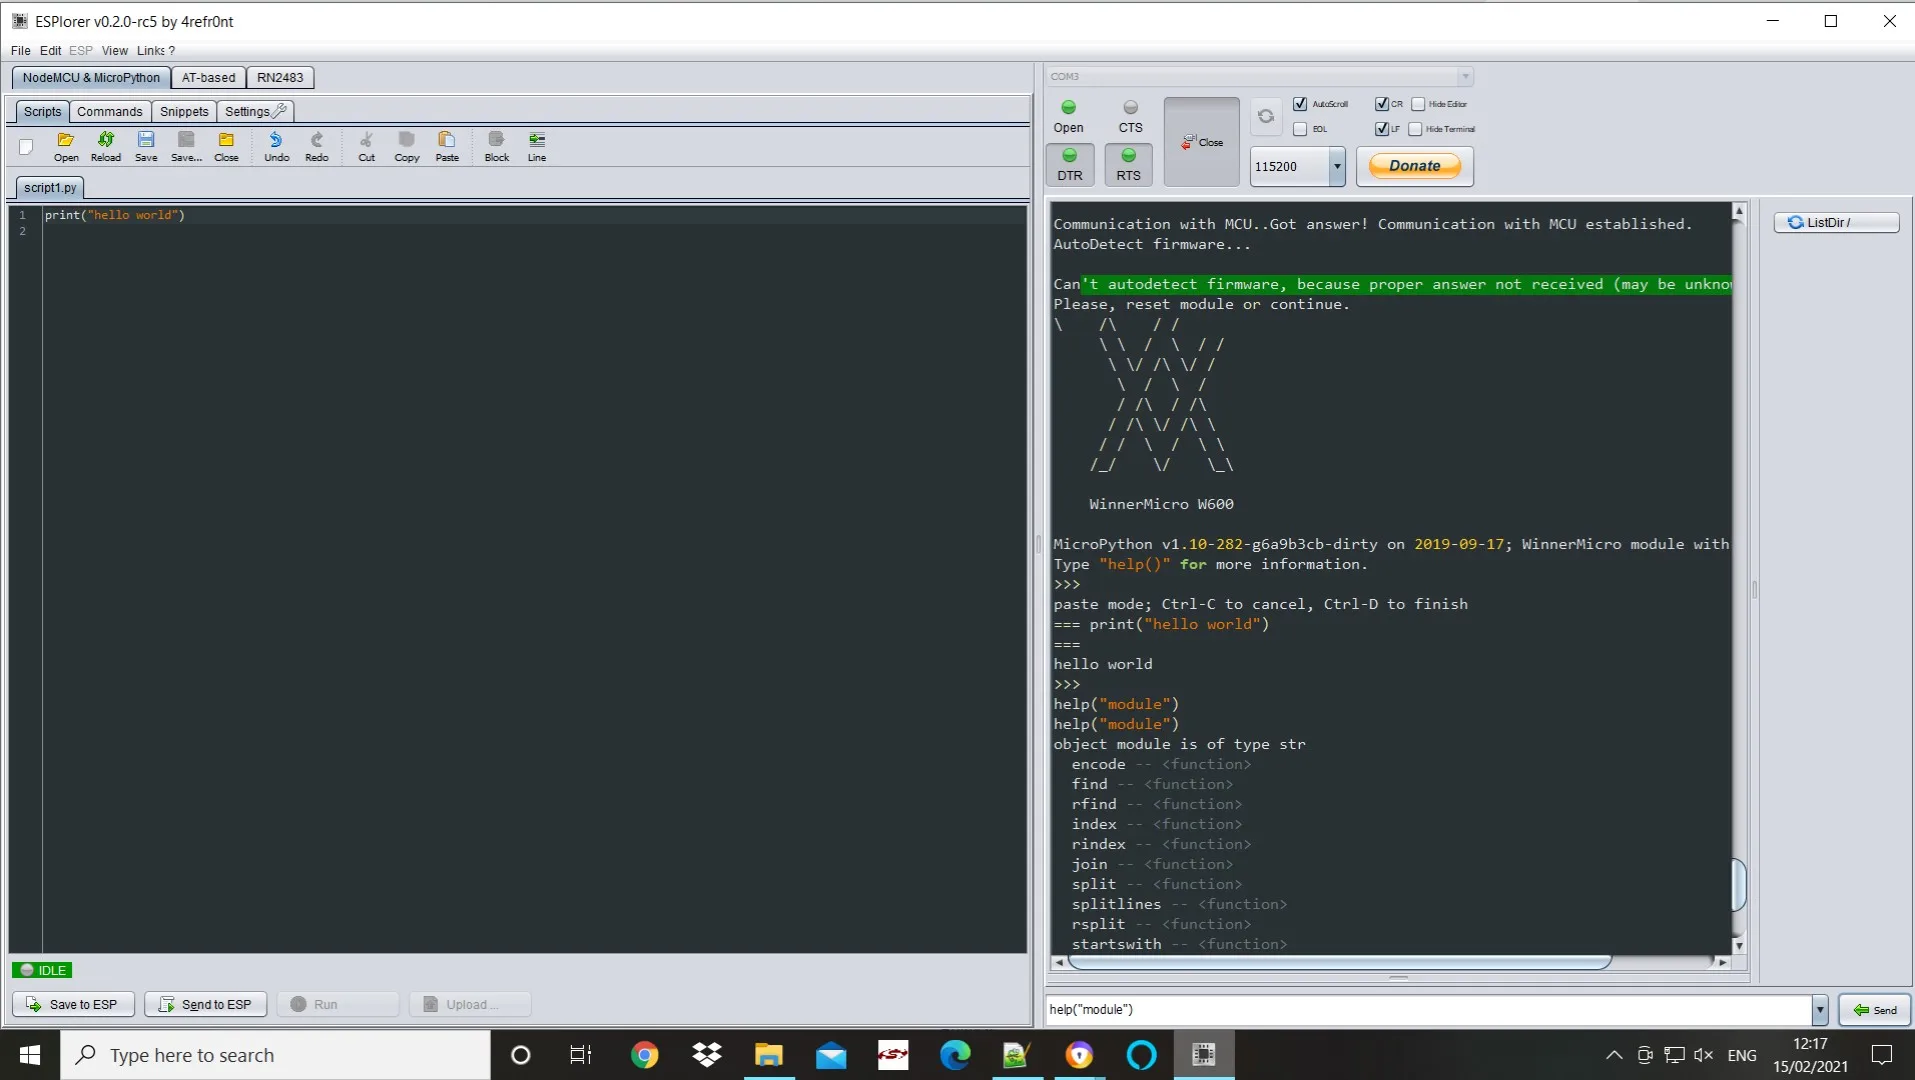Image resolution: width=1915 pixels, height=1080 pixels.
Task: Click the Send to ESP button
Action: point(206,1004)
